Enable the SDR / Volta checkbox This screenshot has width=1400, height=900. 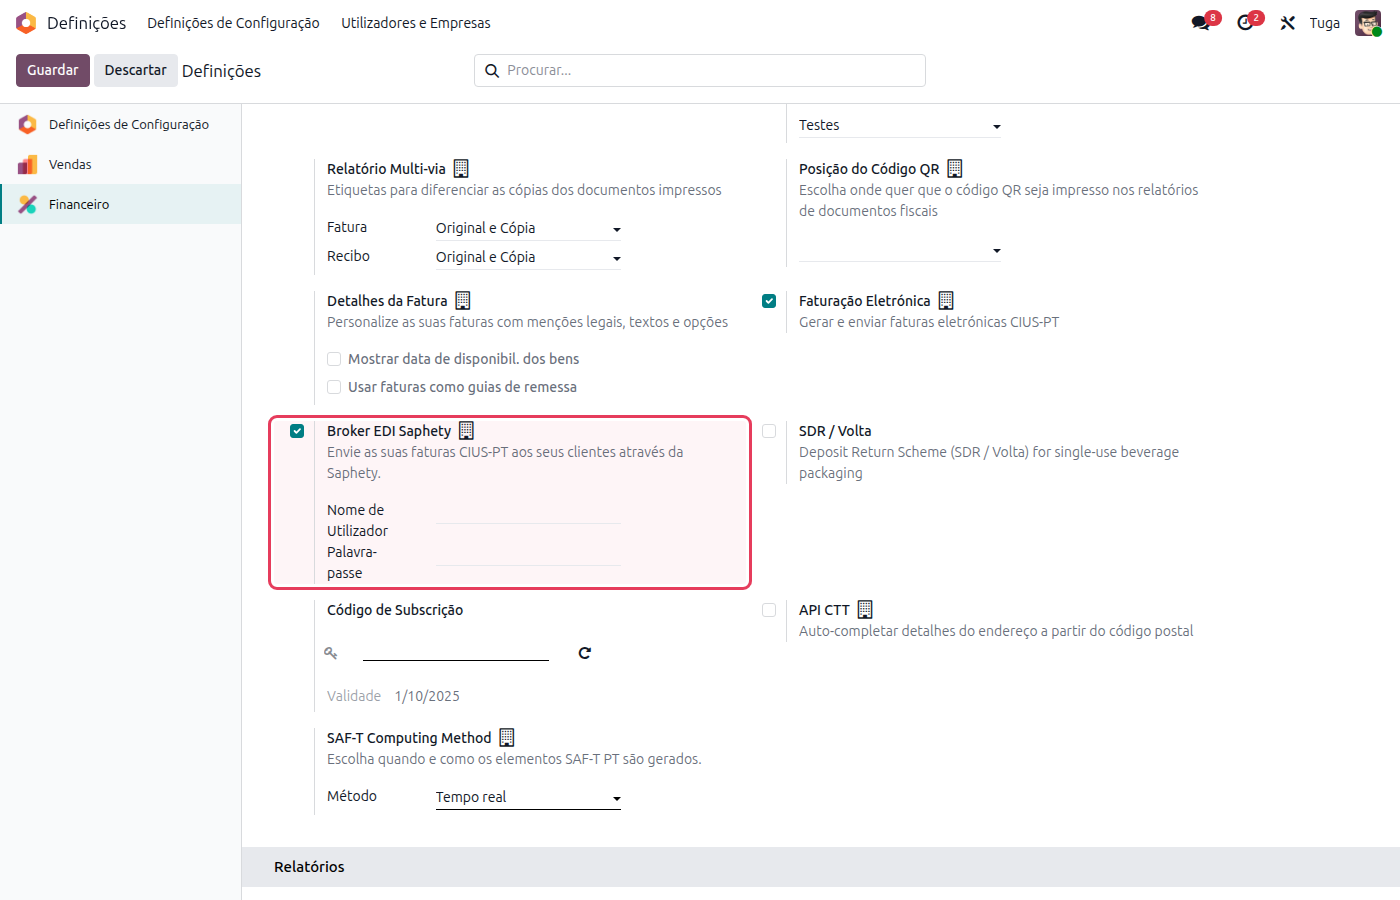769,431
